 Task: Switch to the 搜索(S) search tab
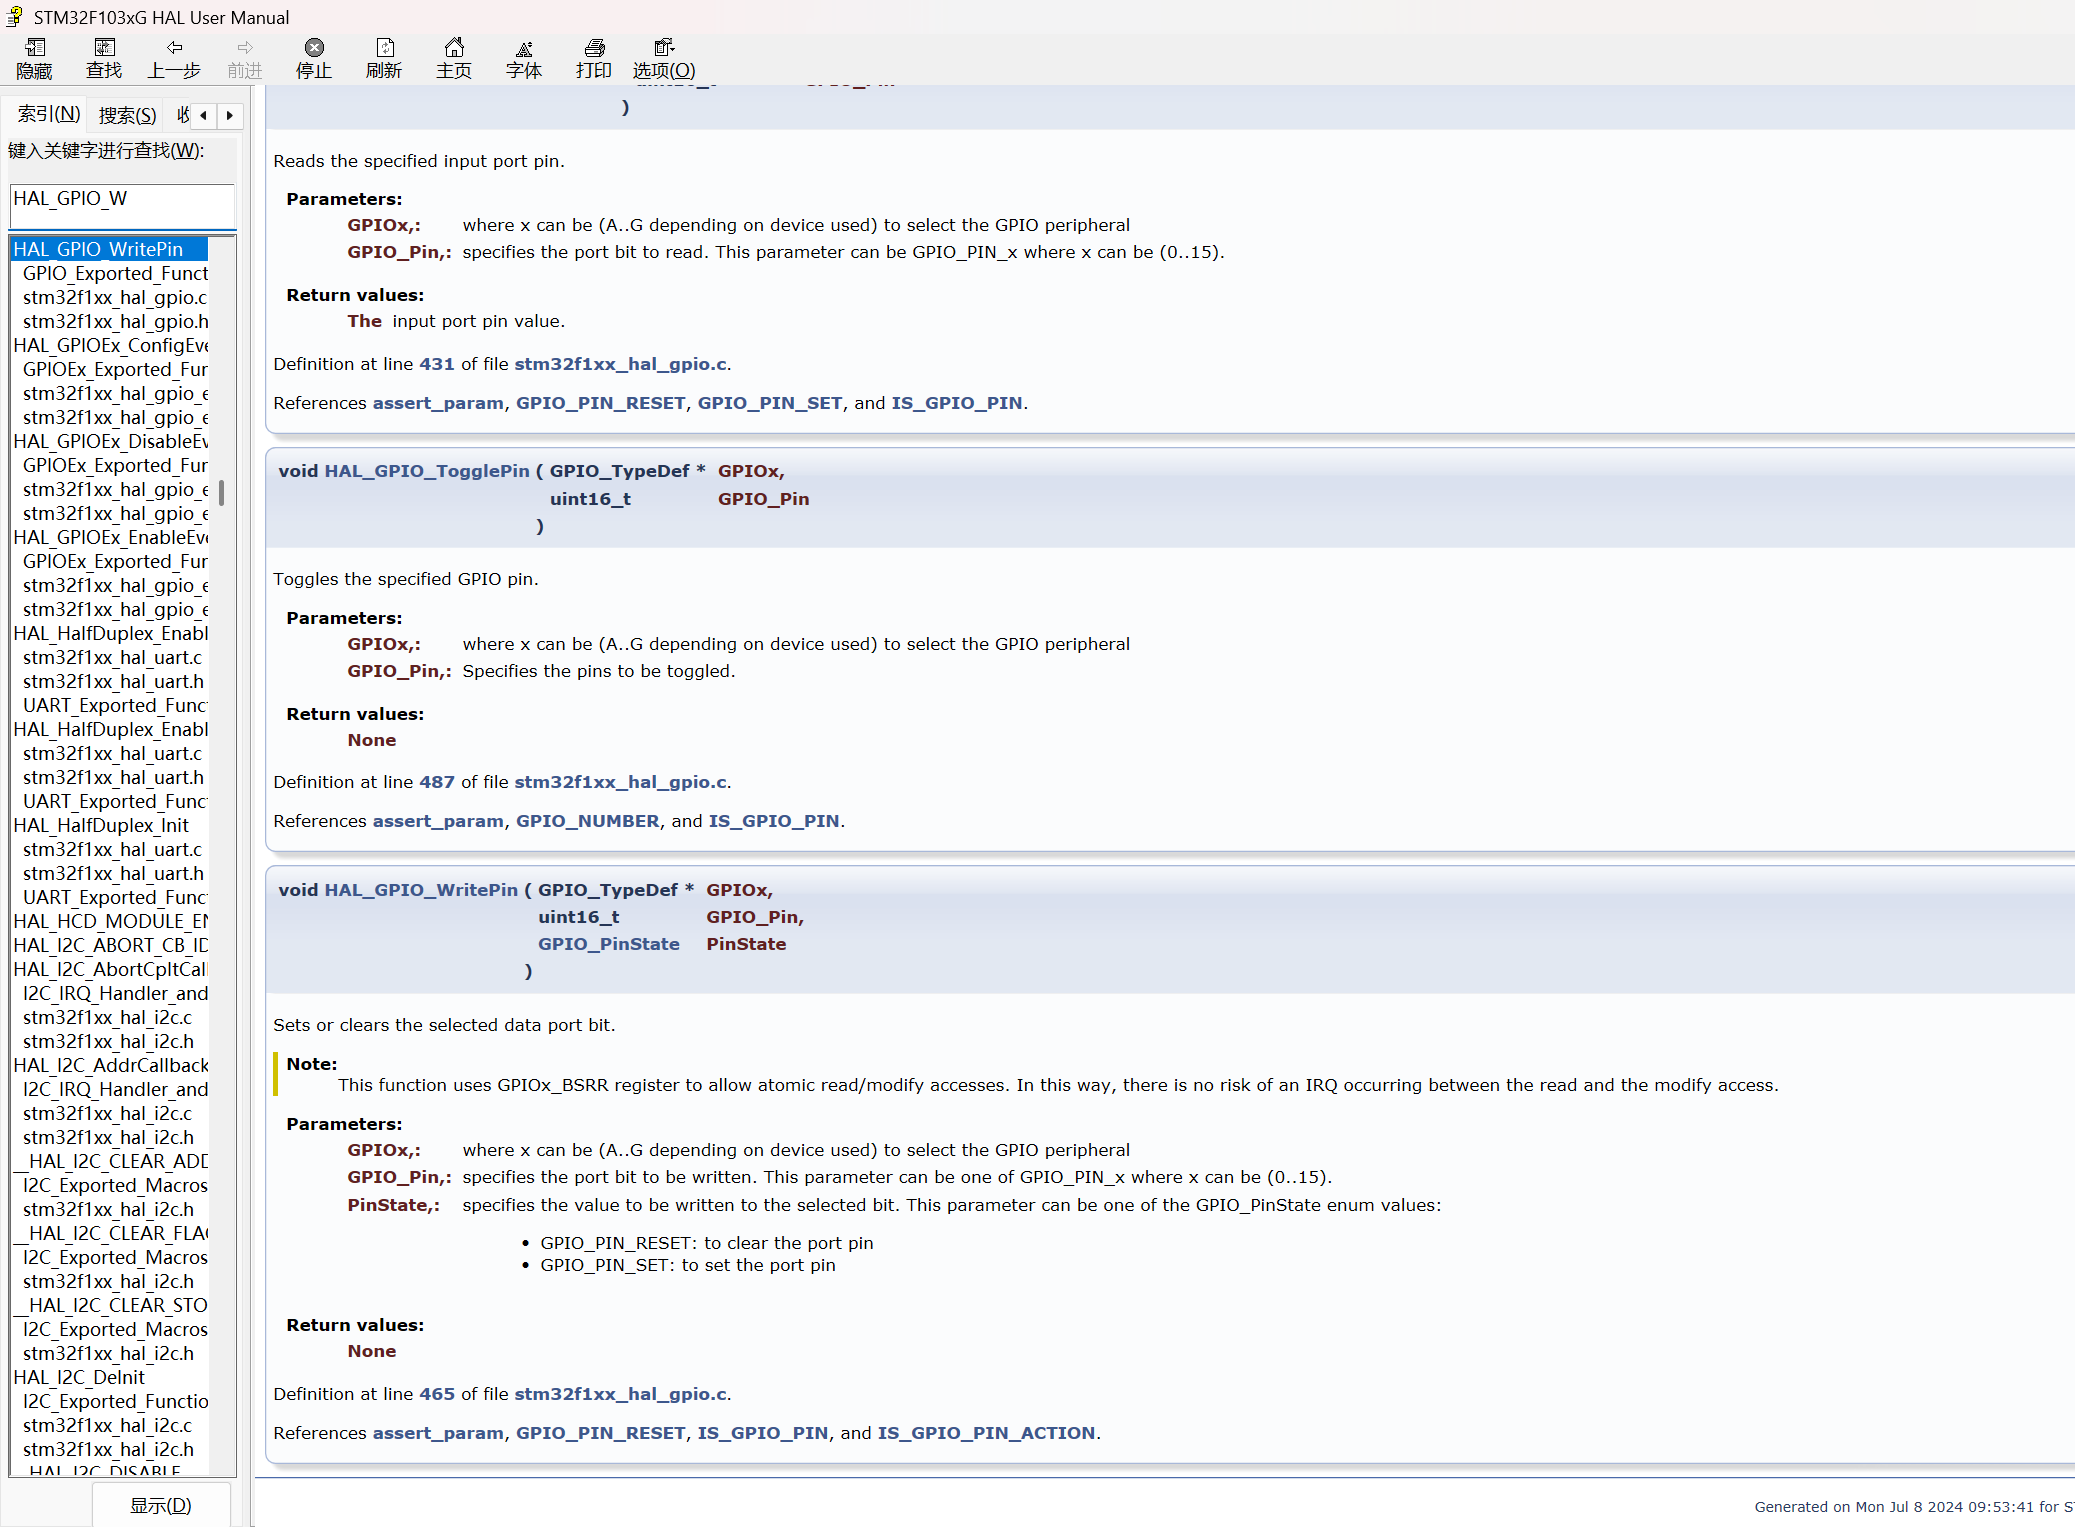tap(127, 115)
